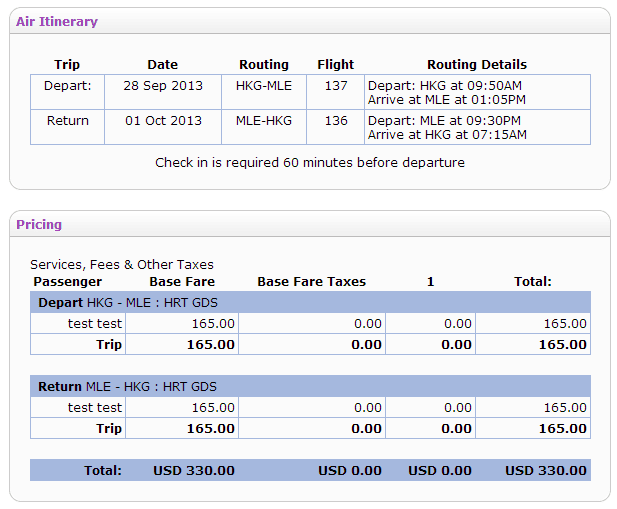
Task: Click the Pricing section heading
Action: click(x=39, y=224)
